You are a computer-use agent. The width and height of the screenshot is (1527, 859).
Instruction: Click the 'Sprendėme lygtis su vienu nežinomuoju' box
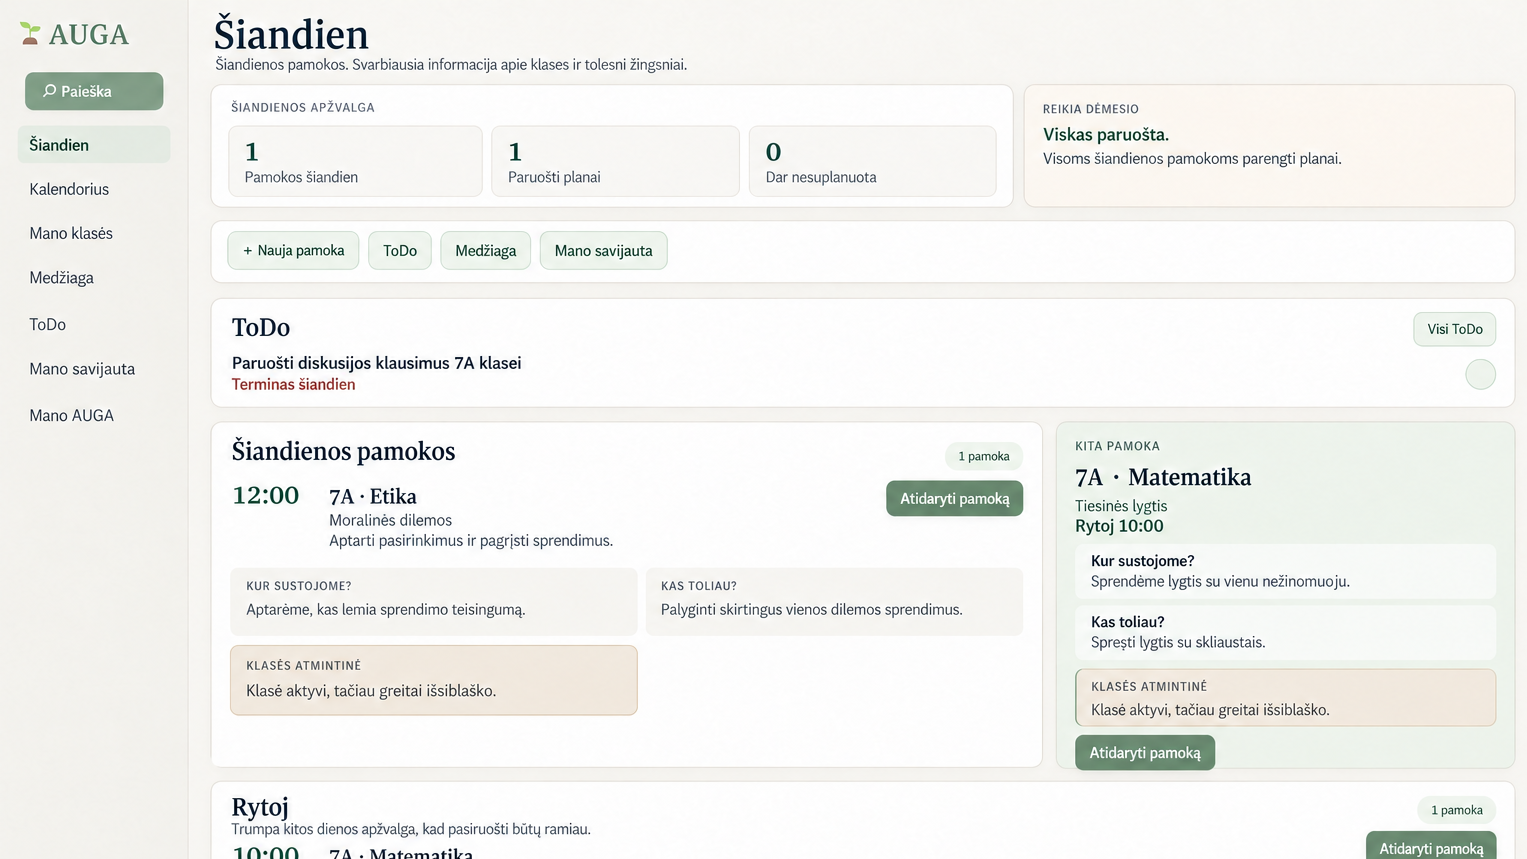pos(1285,571)
